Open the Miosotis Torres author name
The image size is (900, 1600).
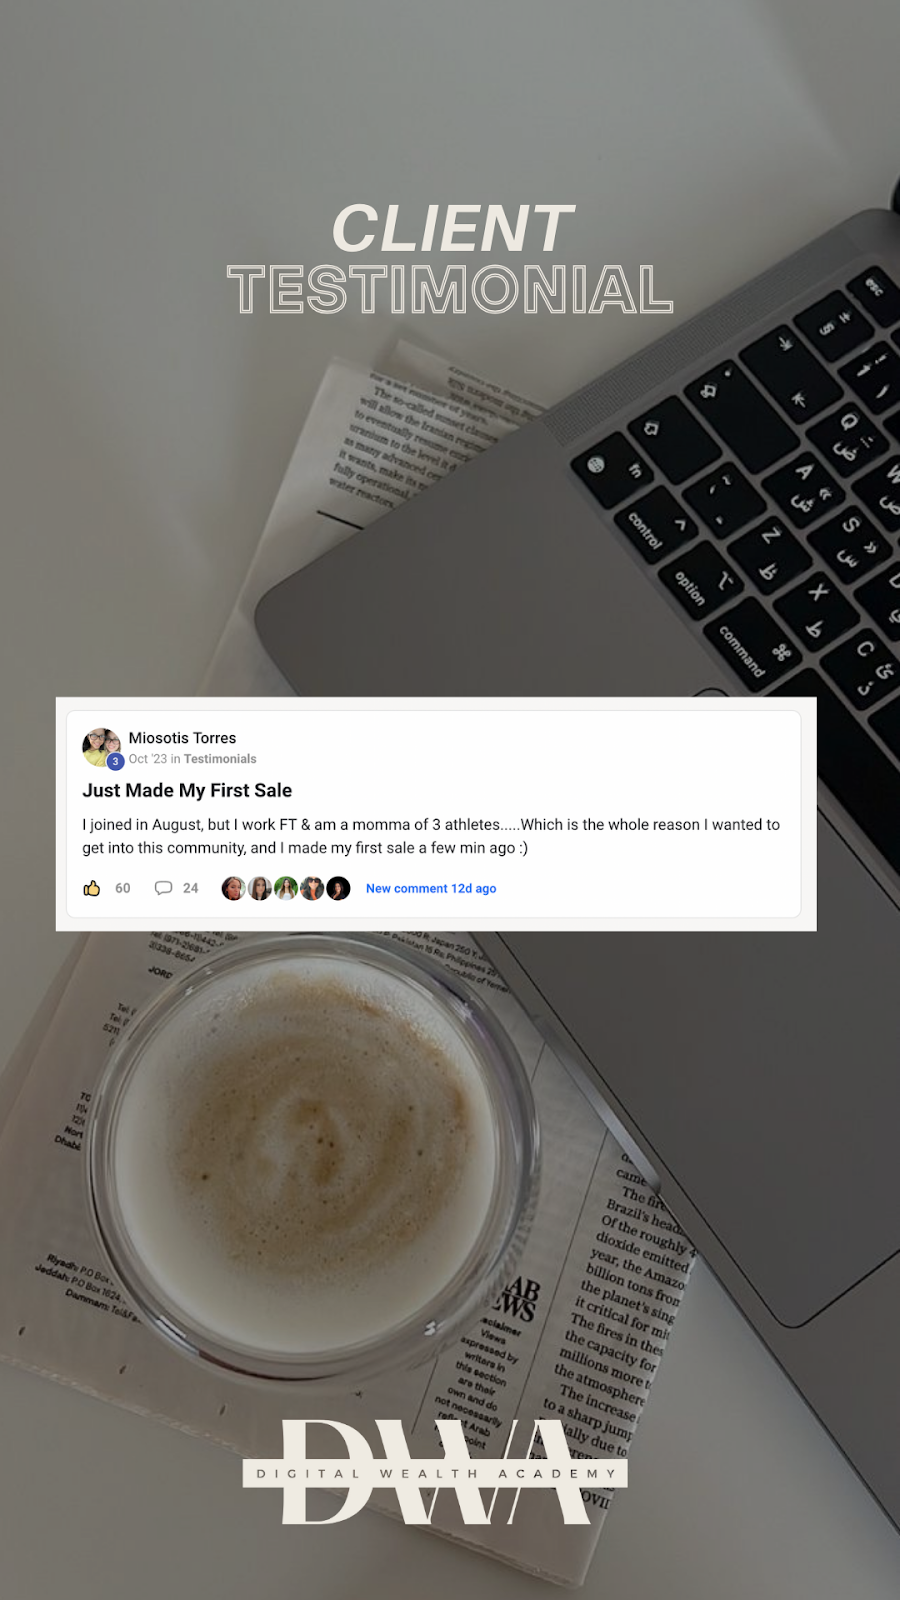[182, 738]
